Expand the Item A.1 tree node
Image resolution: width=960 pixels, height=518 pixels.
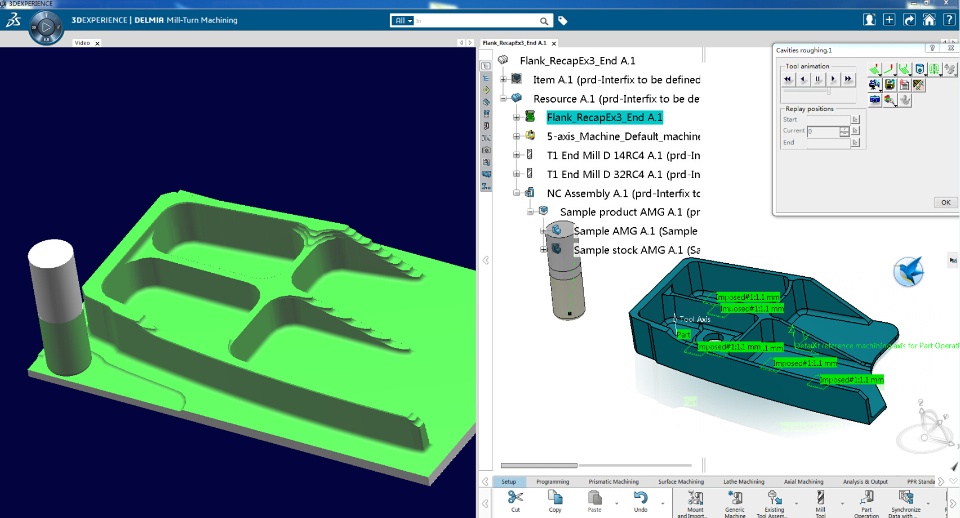pos(503,79)
